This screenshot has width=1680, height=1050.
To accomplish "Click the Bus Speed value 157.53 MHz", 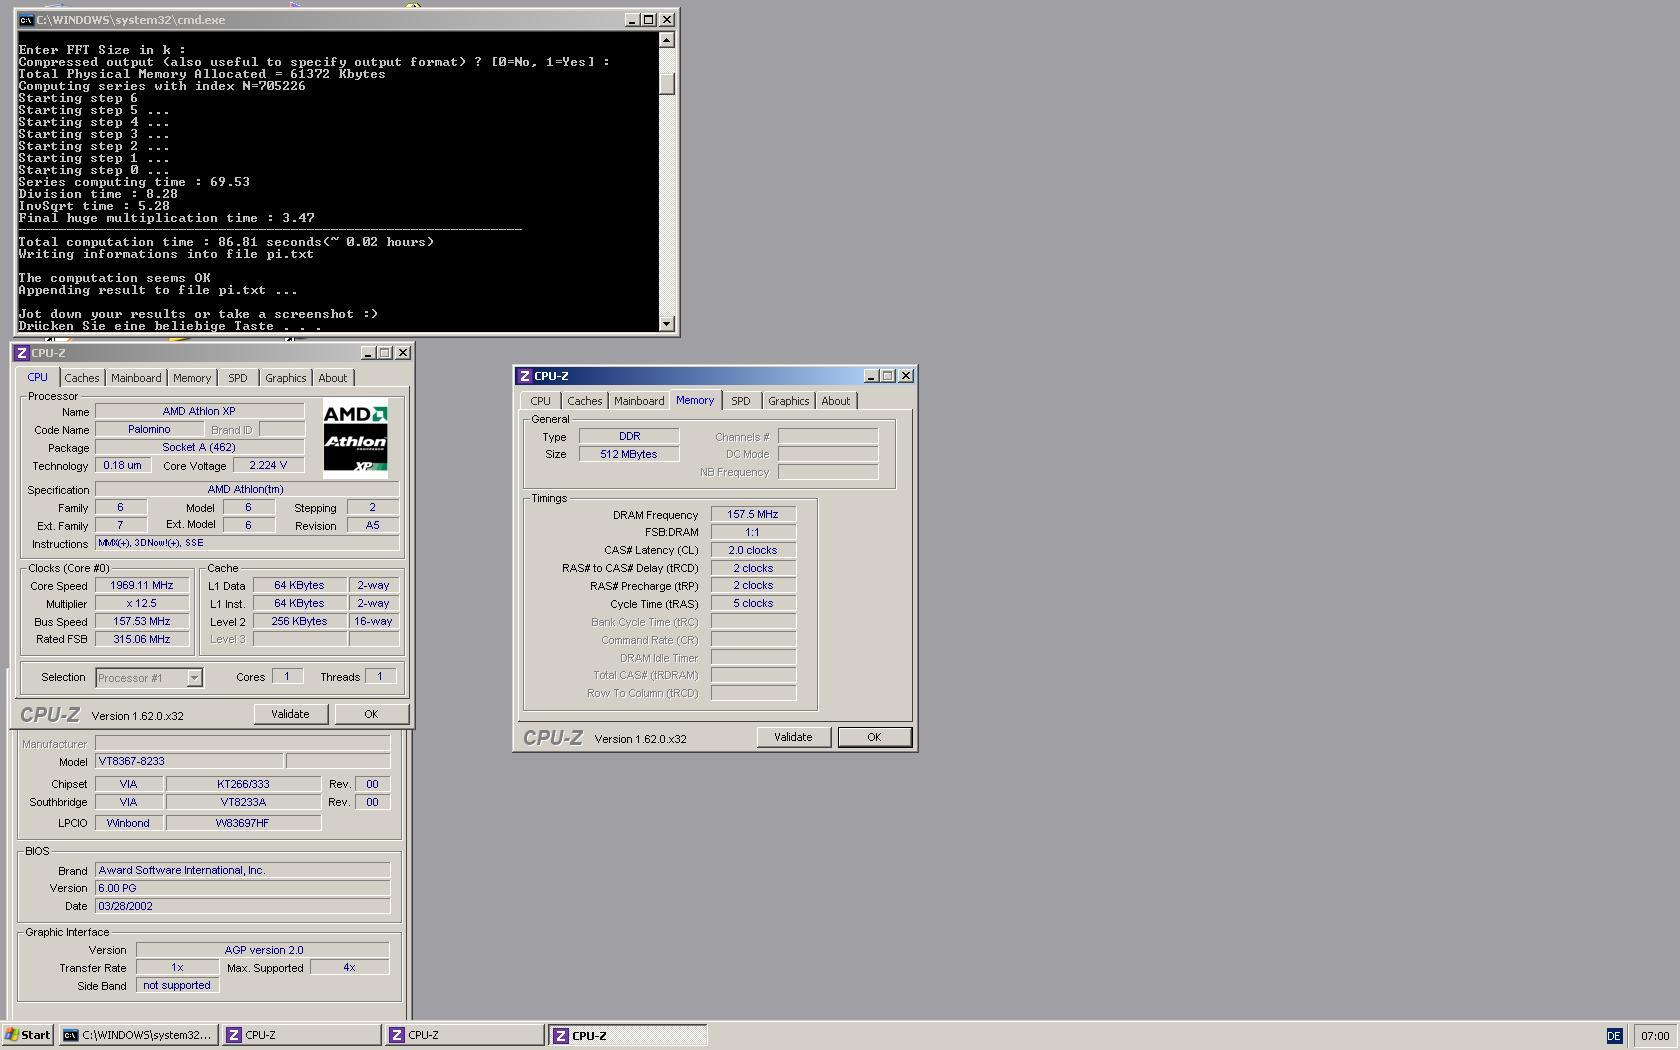I will point(142,622).
